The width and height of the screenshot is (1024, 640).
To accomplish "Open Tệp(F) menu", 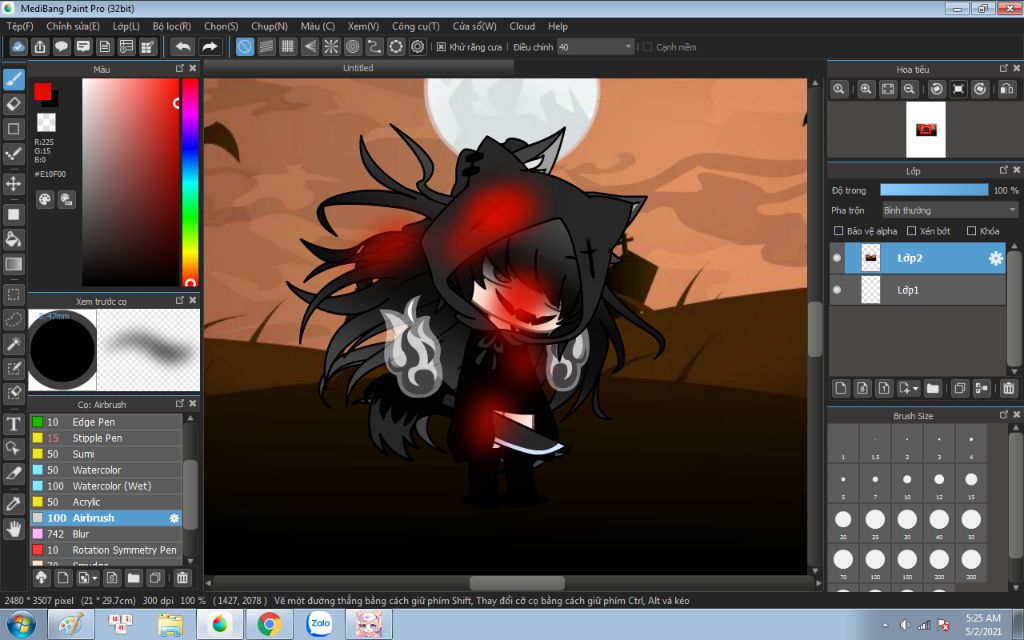I will coord(20,26).
